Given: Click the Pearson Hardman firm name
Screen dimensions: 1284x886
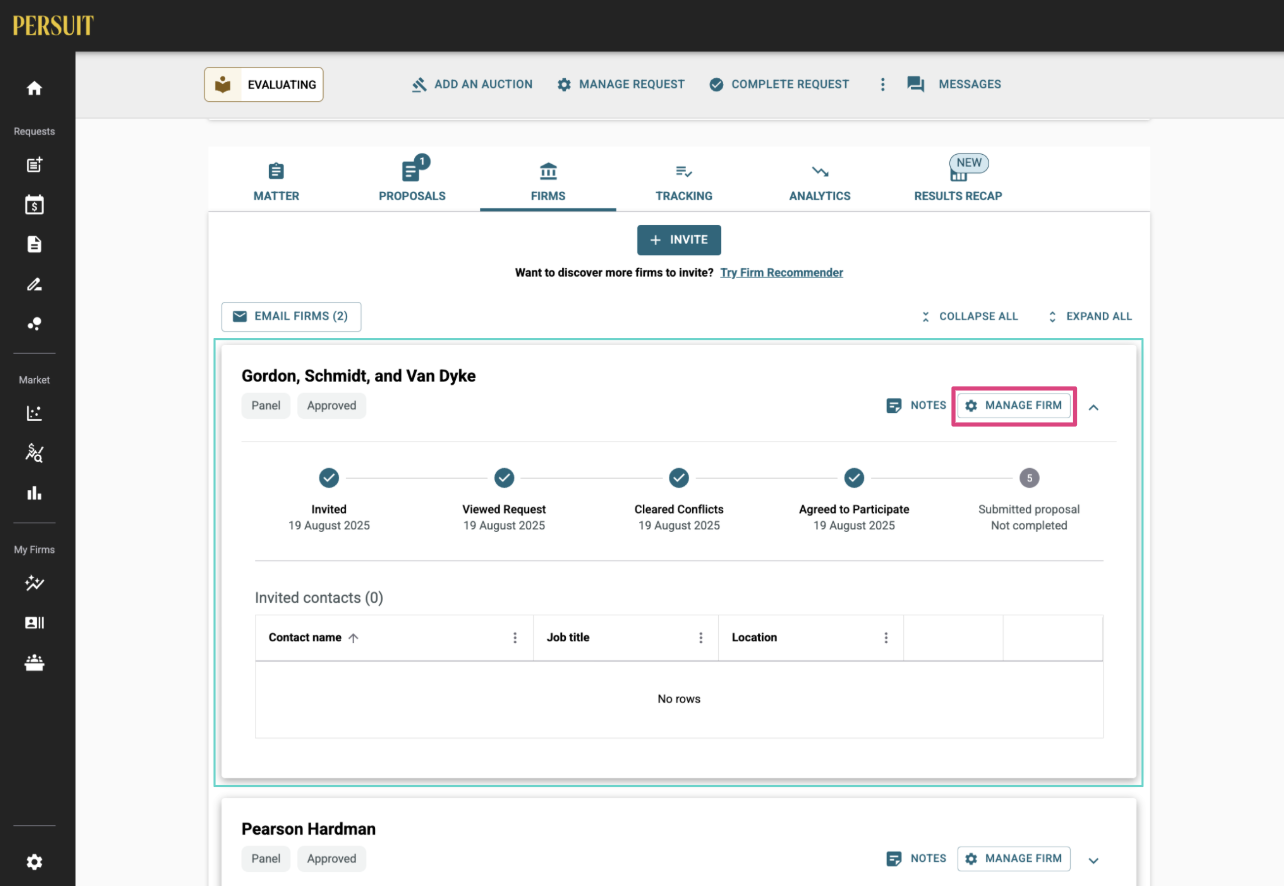Looking at the screenshot, I should click(x=308, y=829).
